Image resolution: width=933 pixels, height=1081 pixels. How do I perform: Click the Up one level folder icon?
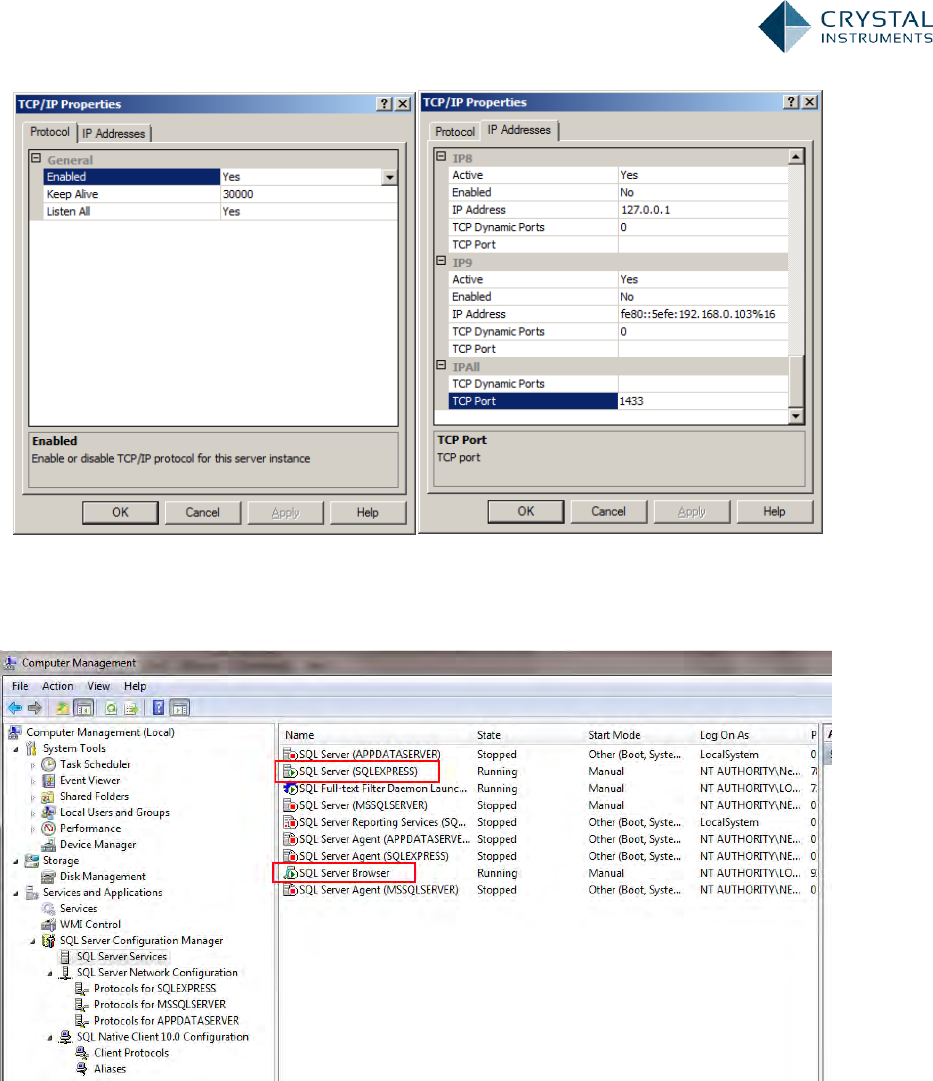(x=62, y=708)
